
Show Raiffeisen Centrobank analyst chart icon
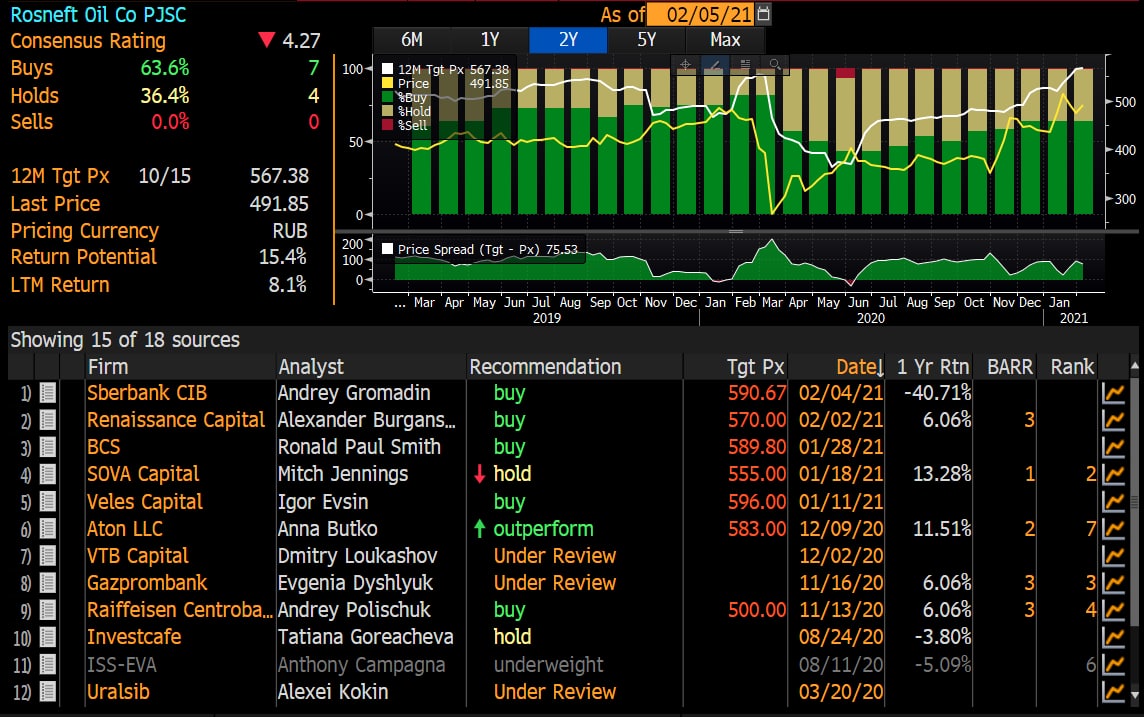click(1113, 610)
